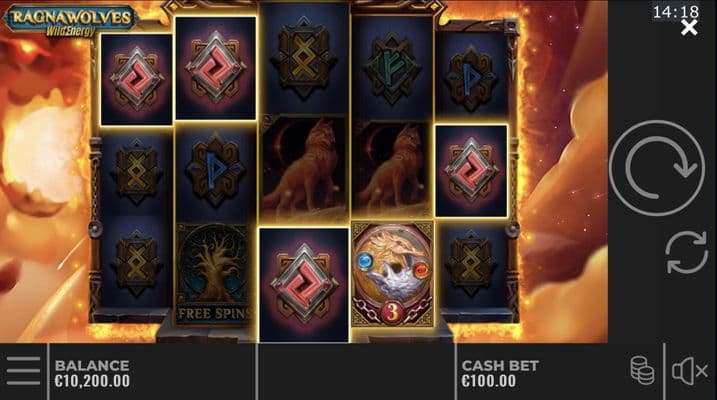717x400 pixels.
Task: Click the highlighted red rune on fifth reel
Action: tap(471, 171)
